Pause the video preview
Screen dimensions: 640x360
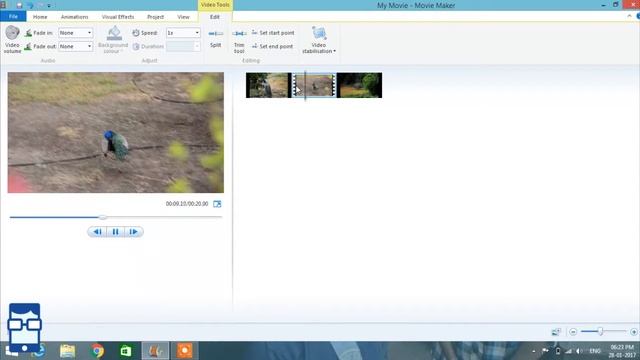pos(116,232)
